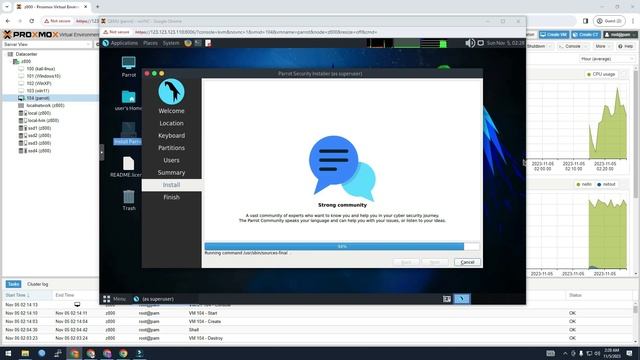640x360 pixels.
Task: Open README.license file icon on Parrot desktop
Action: click(128, 163)
